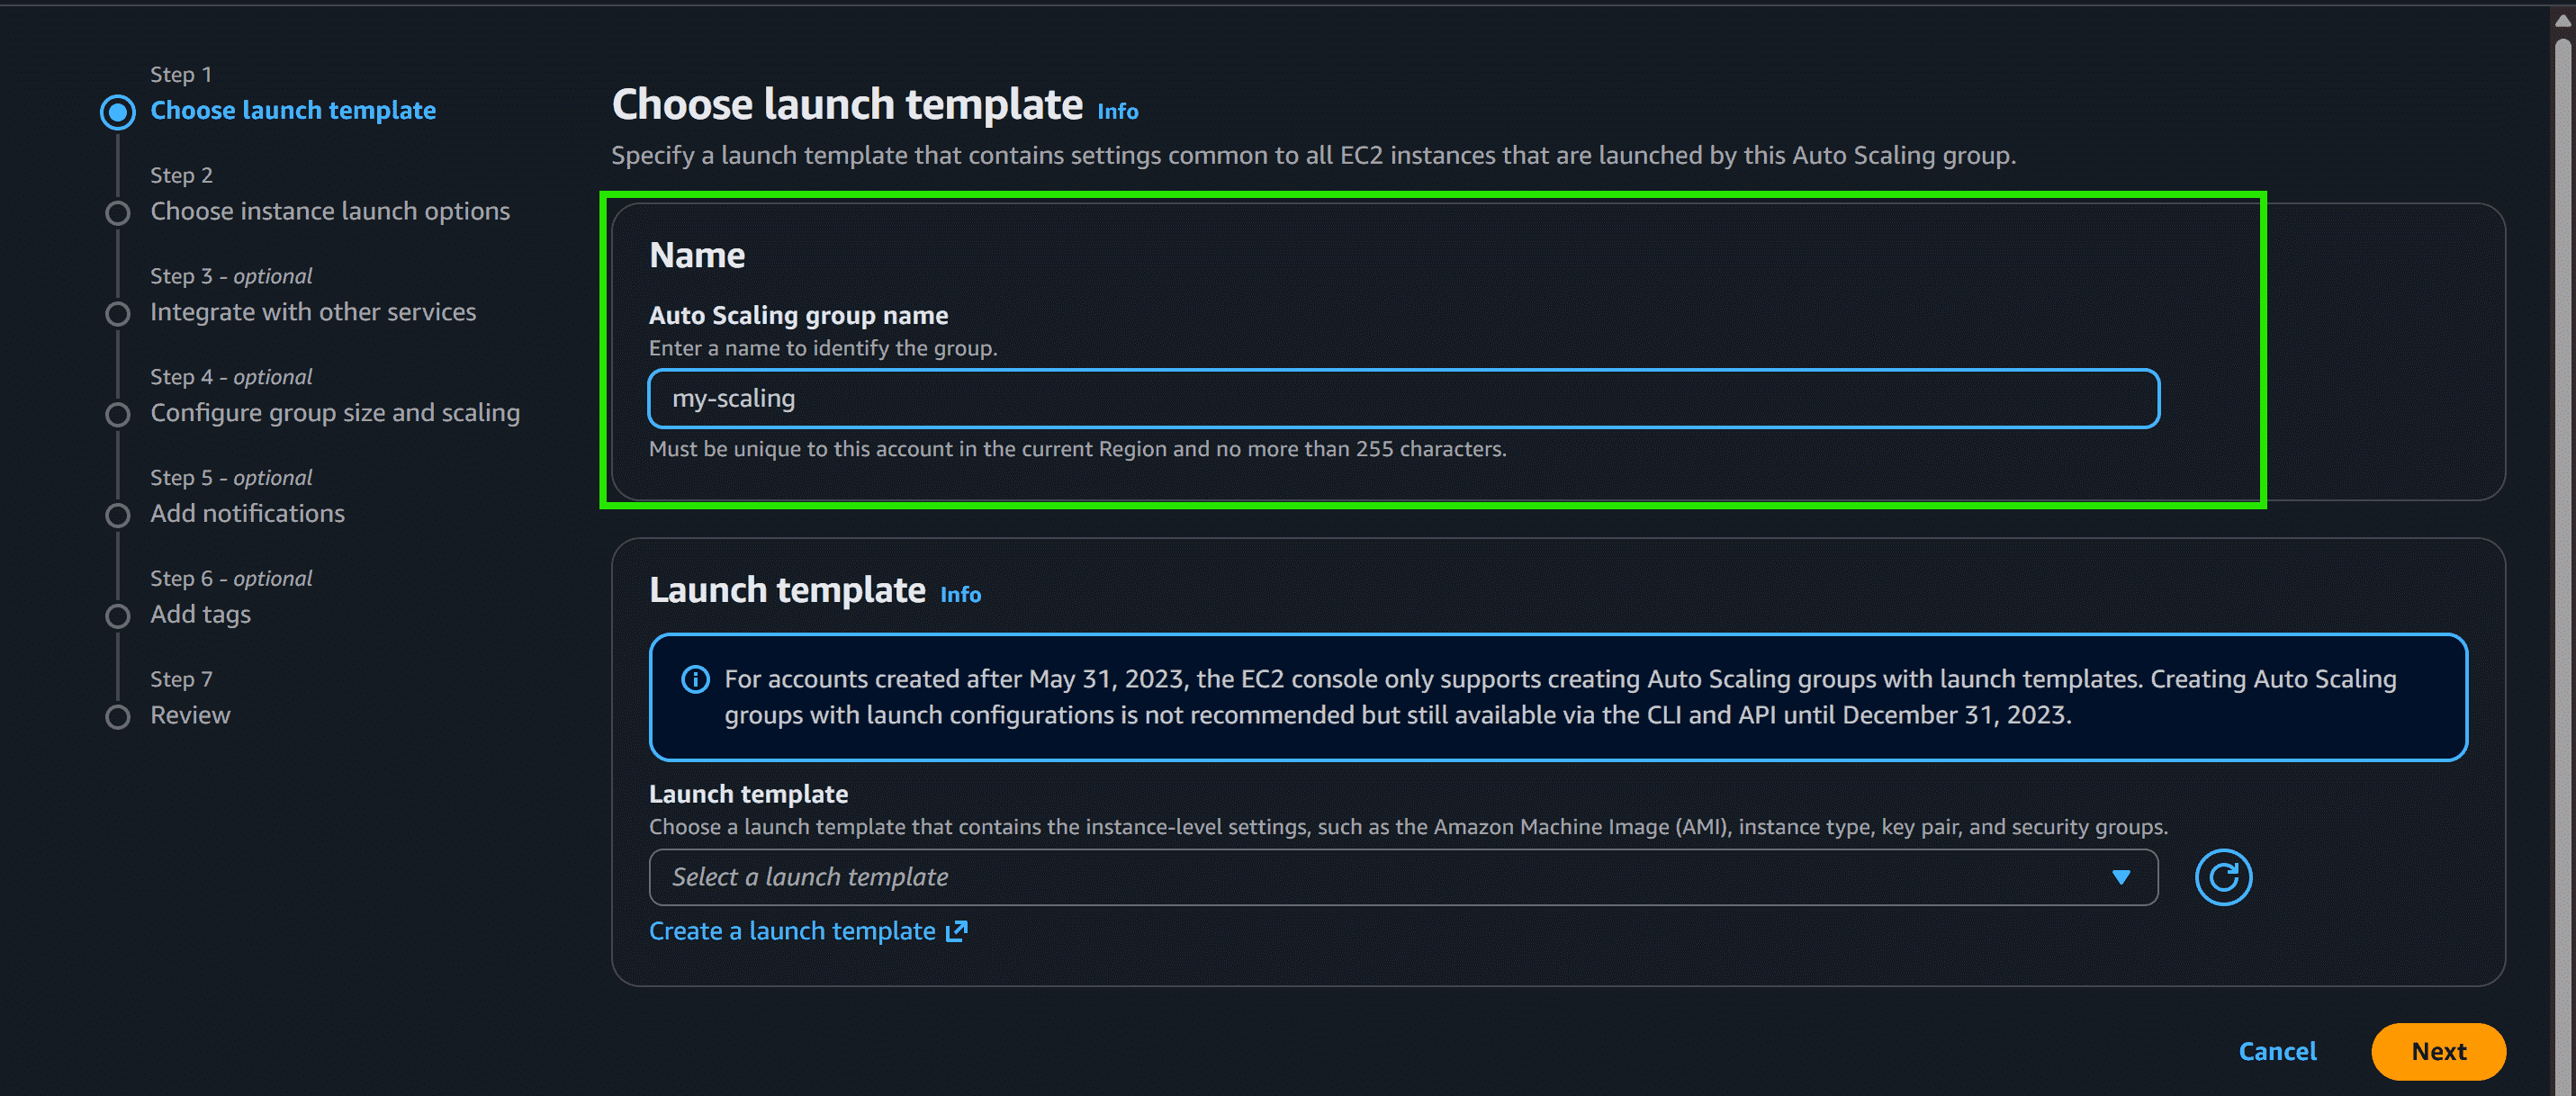Click the Name section heading
The width and height of the screenshot is (2576, 1096).
coord(697,256)
